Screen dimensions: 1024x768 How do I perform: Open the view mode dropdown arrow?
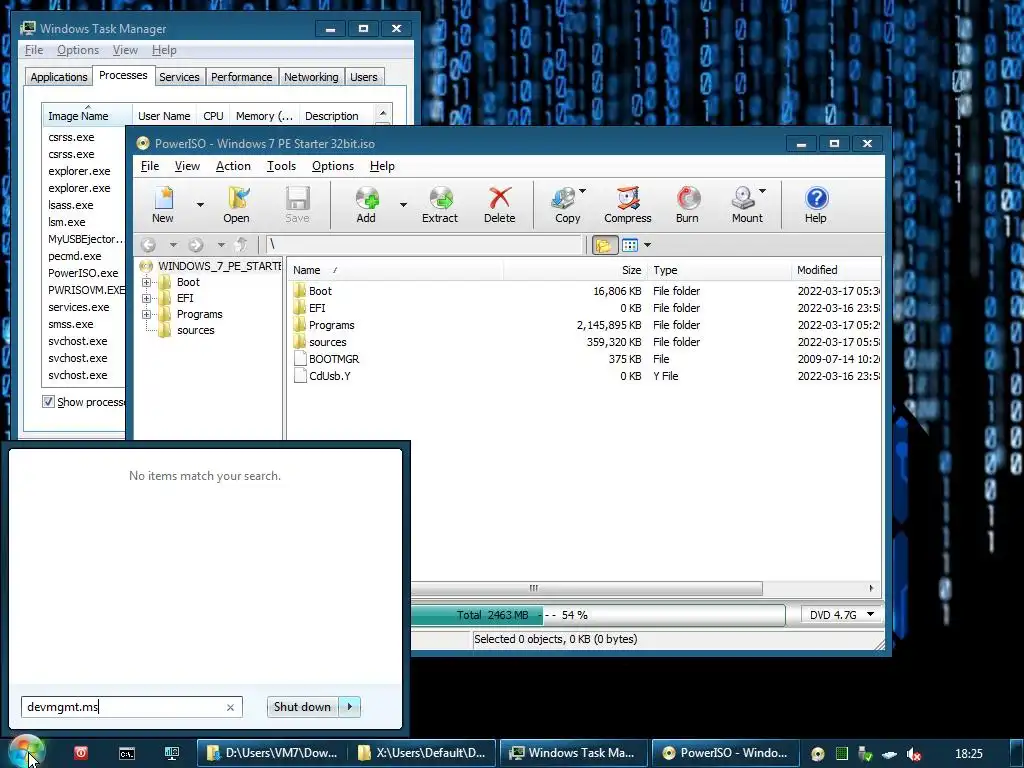click(647, 245)
